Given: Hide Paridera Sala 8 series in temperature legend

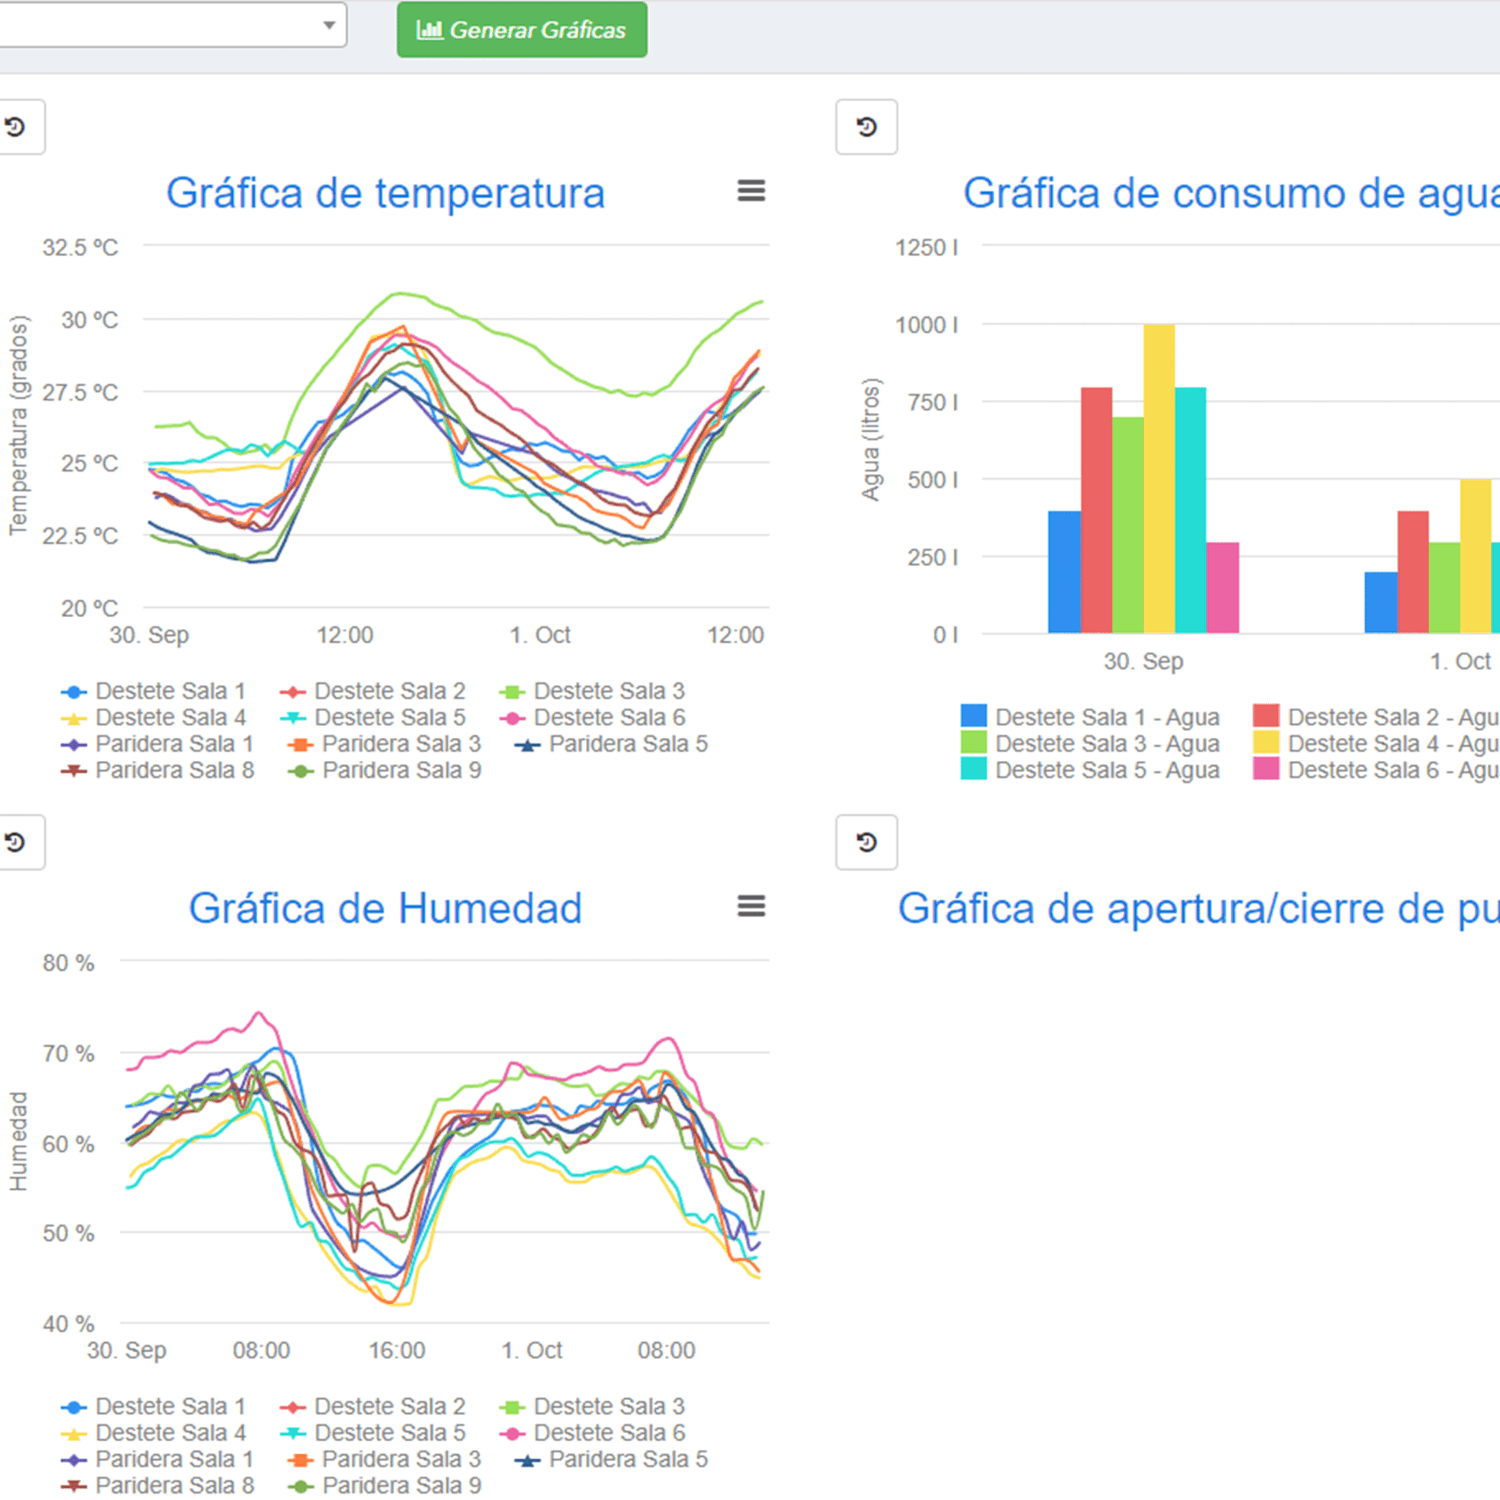Looking at the screenshot, I should pos(157,771).
